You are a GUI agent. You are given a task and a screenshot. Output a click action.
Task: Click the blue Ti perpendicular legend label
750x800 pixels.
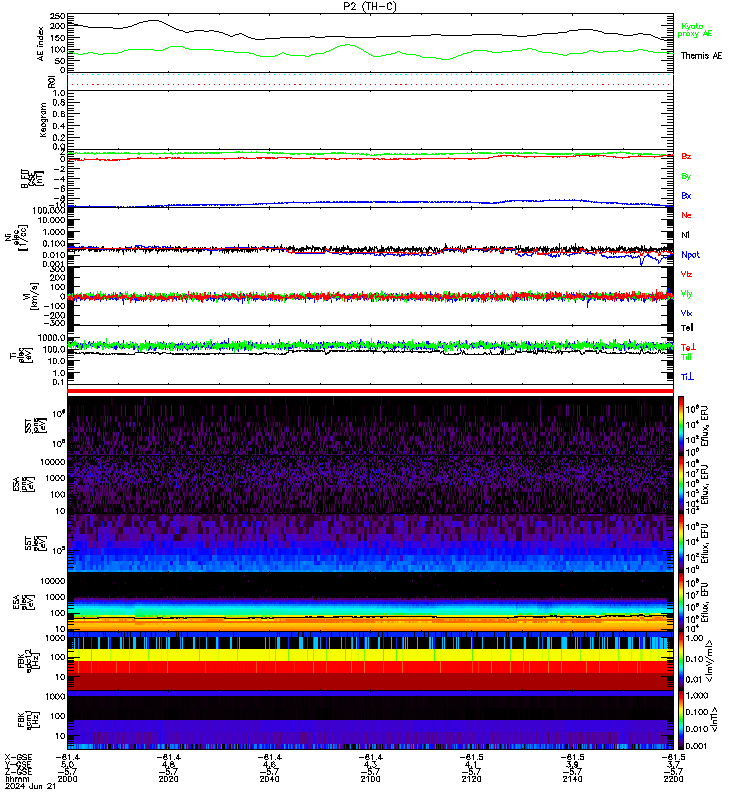point(687,377)
